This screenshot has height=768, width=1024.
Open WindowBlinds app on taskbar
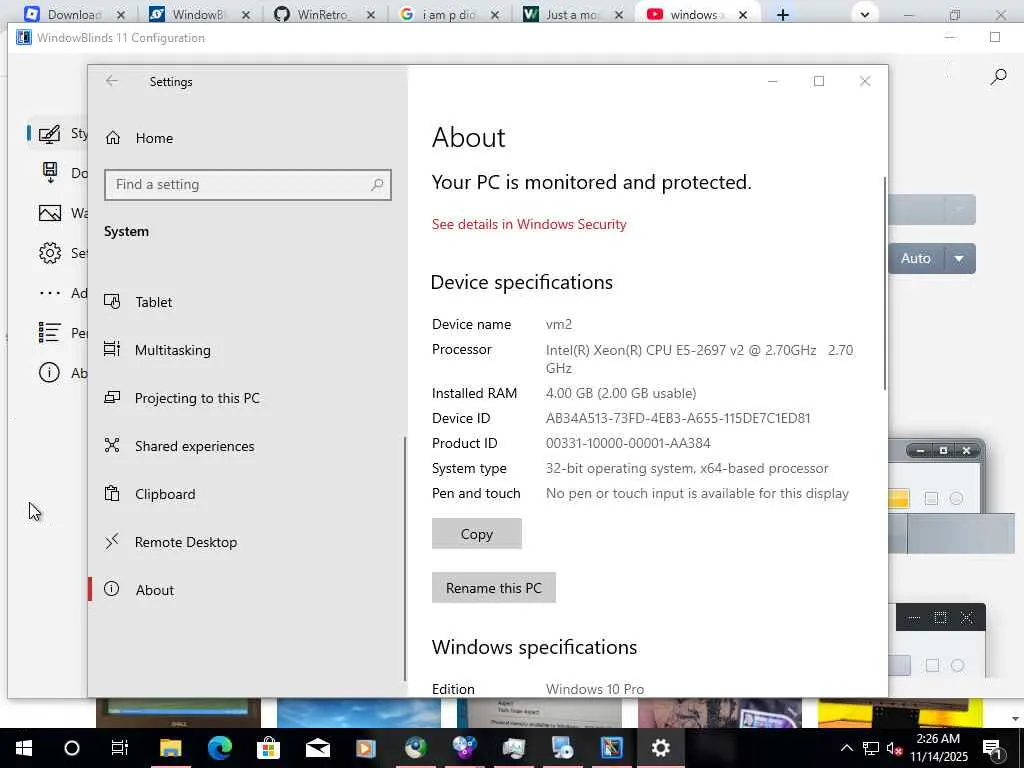click(611, 748)
